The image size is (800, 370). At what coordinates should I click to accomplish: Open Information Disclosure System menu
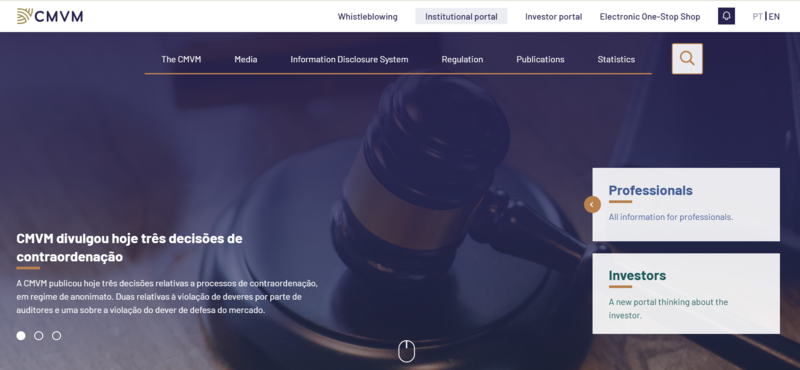349,59
